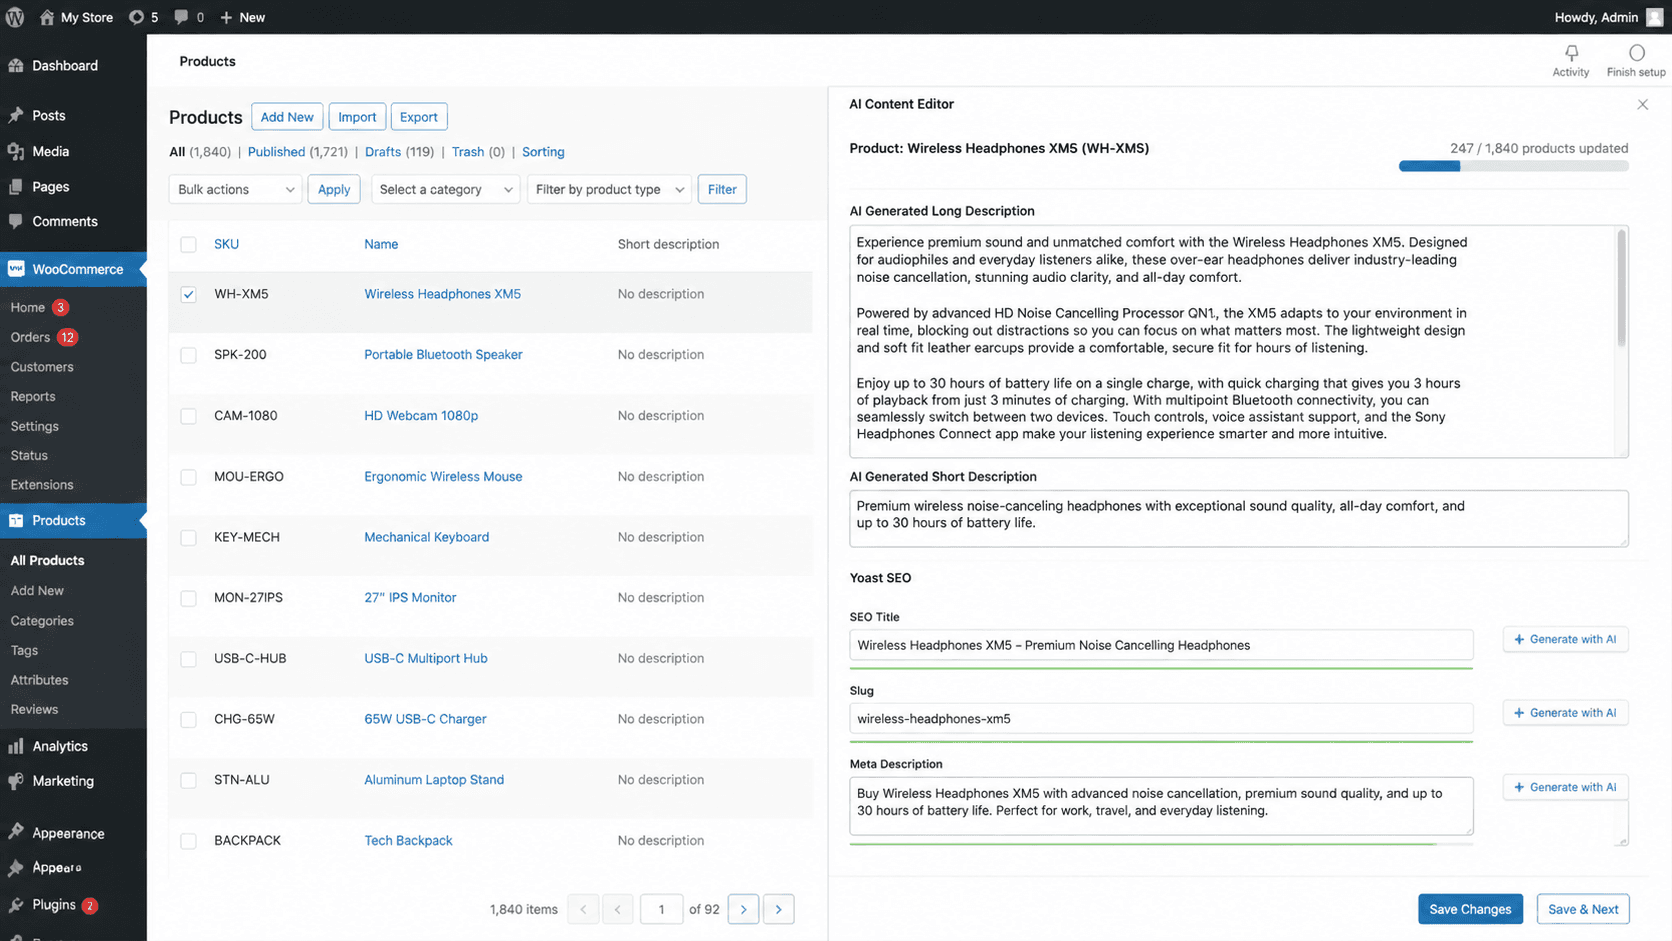Jump to last page arrow in pagination

tap(779, 909)
